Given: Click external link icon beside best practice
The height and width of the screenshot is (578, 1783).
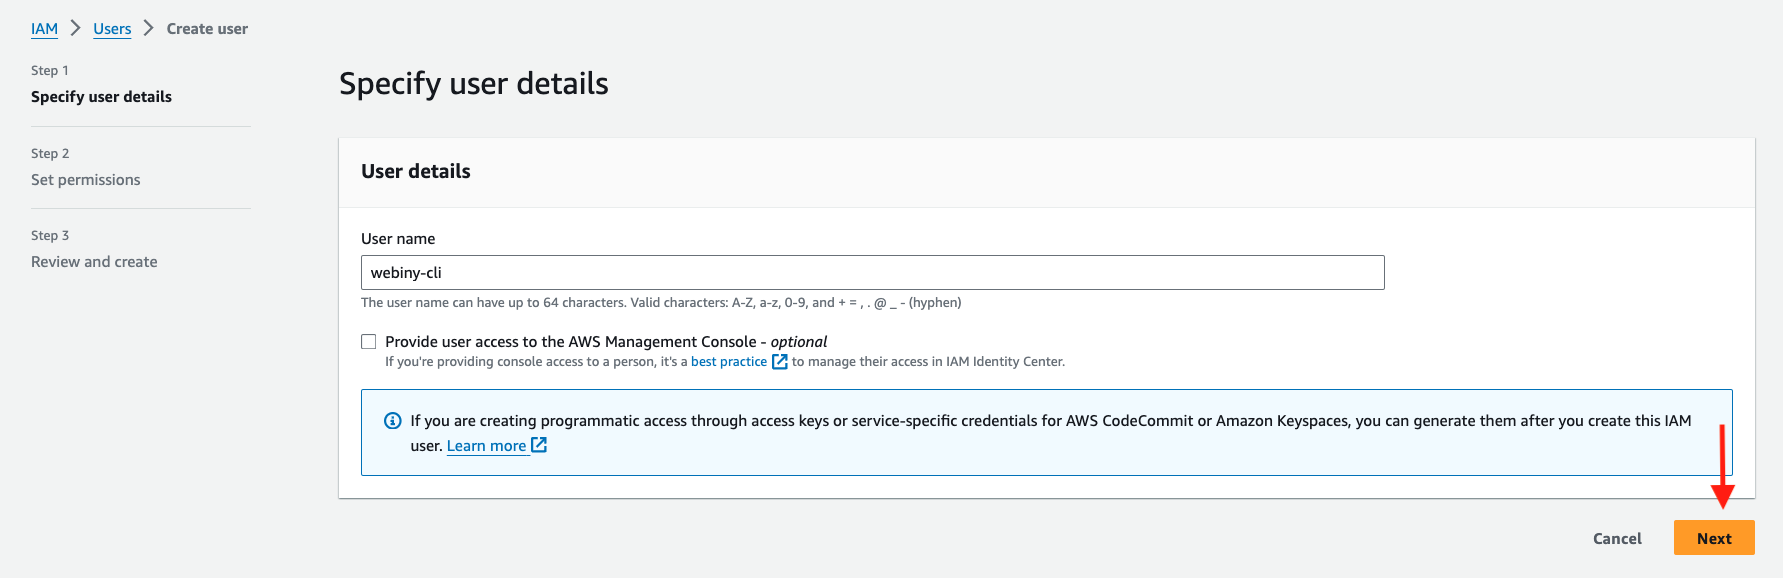Looking at the screenshot, I should pyautogui.click(x=780, y=361).
